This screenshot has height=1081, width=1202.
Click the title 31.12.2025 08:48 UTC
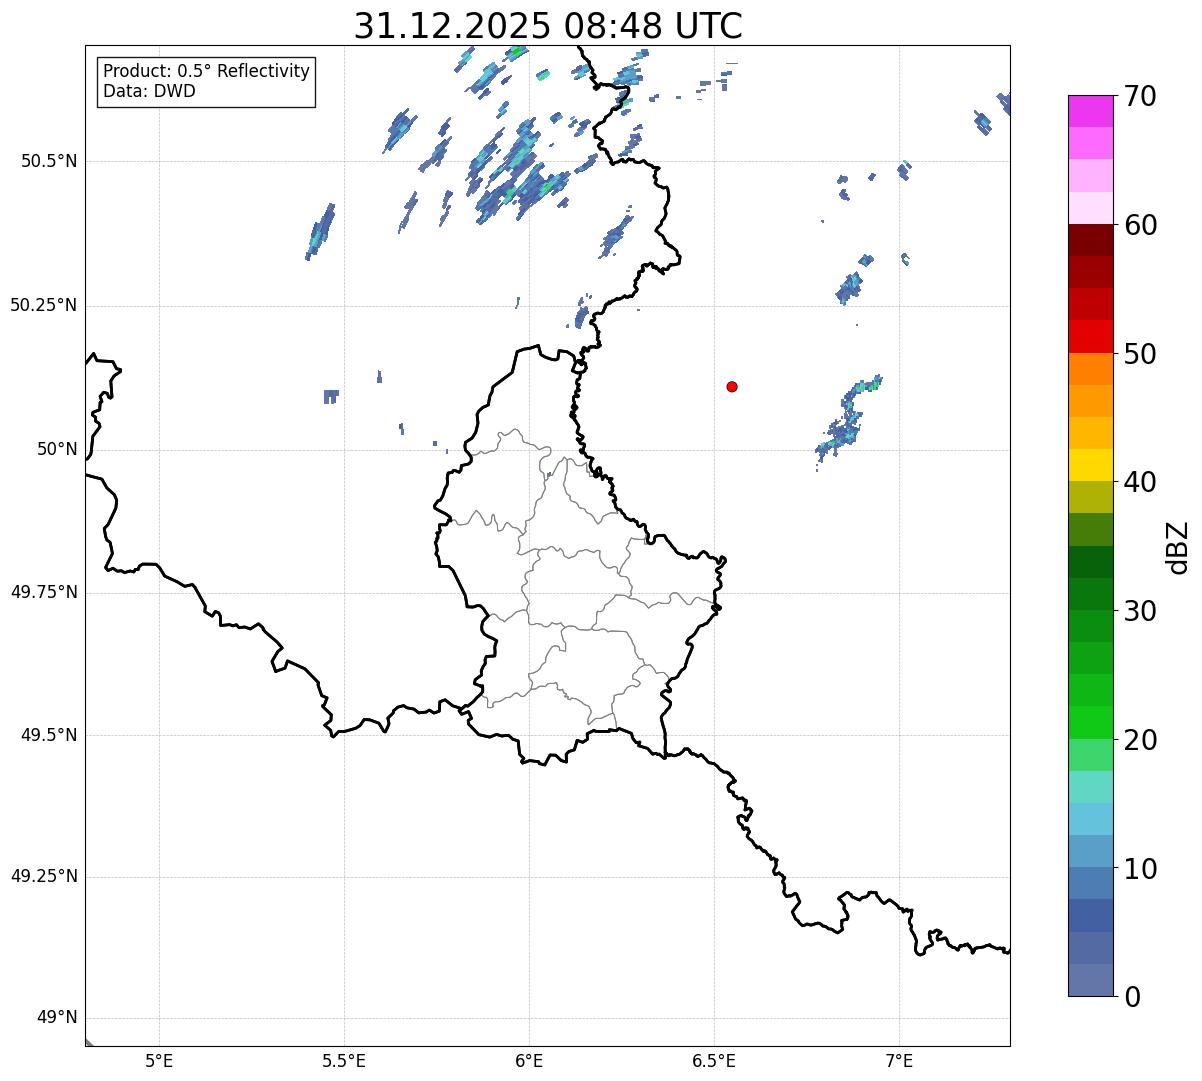[548, 26]
